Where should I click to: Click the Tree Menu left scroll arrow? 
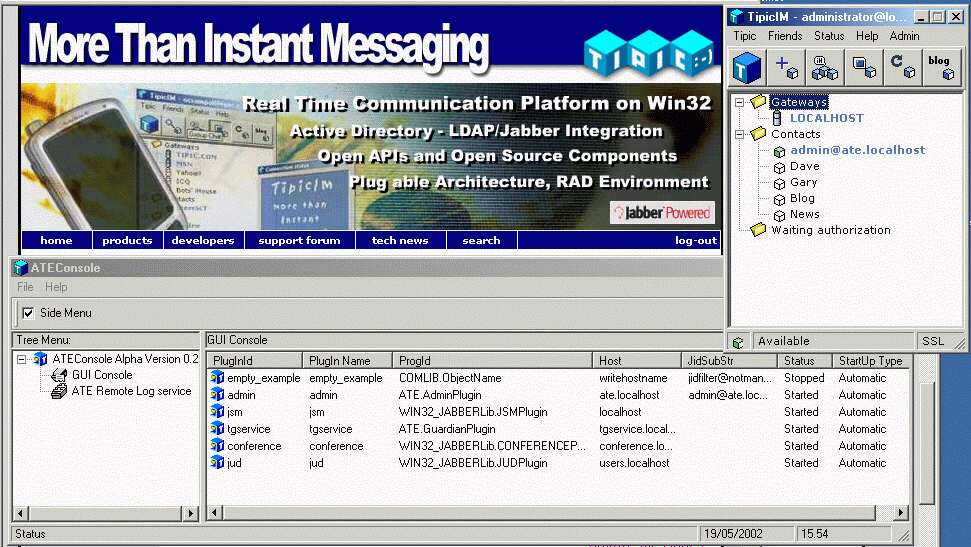(x=20, y=513)
